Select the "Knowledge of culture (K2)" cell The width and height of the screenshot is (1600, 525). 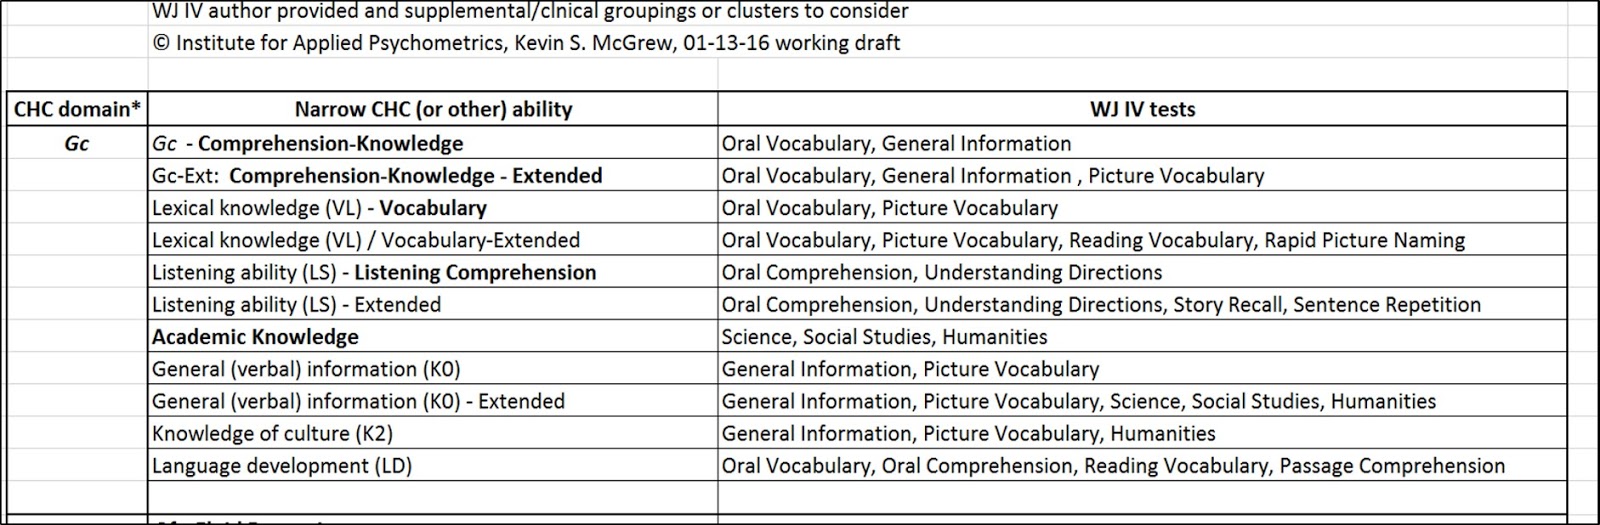272,433
